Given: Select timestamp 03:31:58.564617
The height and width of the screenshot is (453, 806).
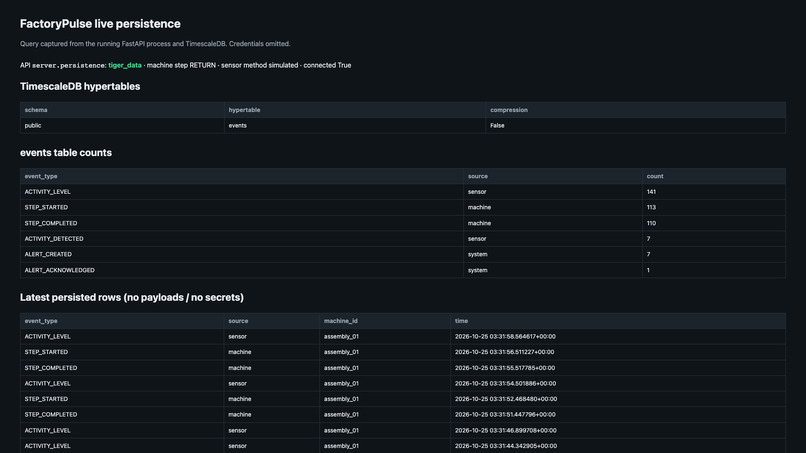Looking at the screenshot, I should click(x=505, y=336).
